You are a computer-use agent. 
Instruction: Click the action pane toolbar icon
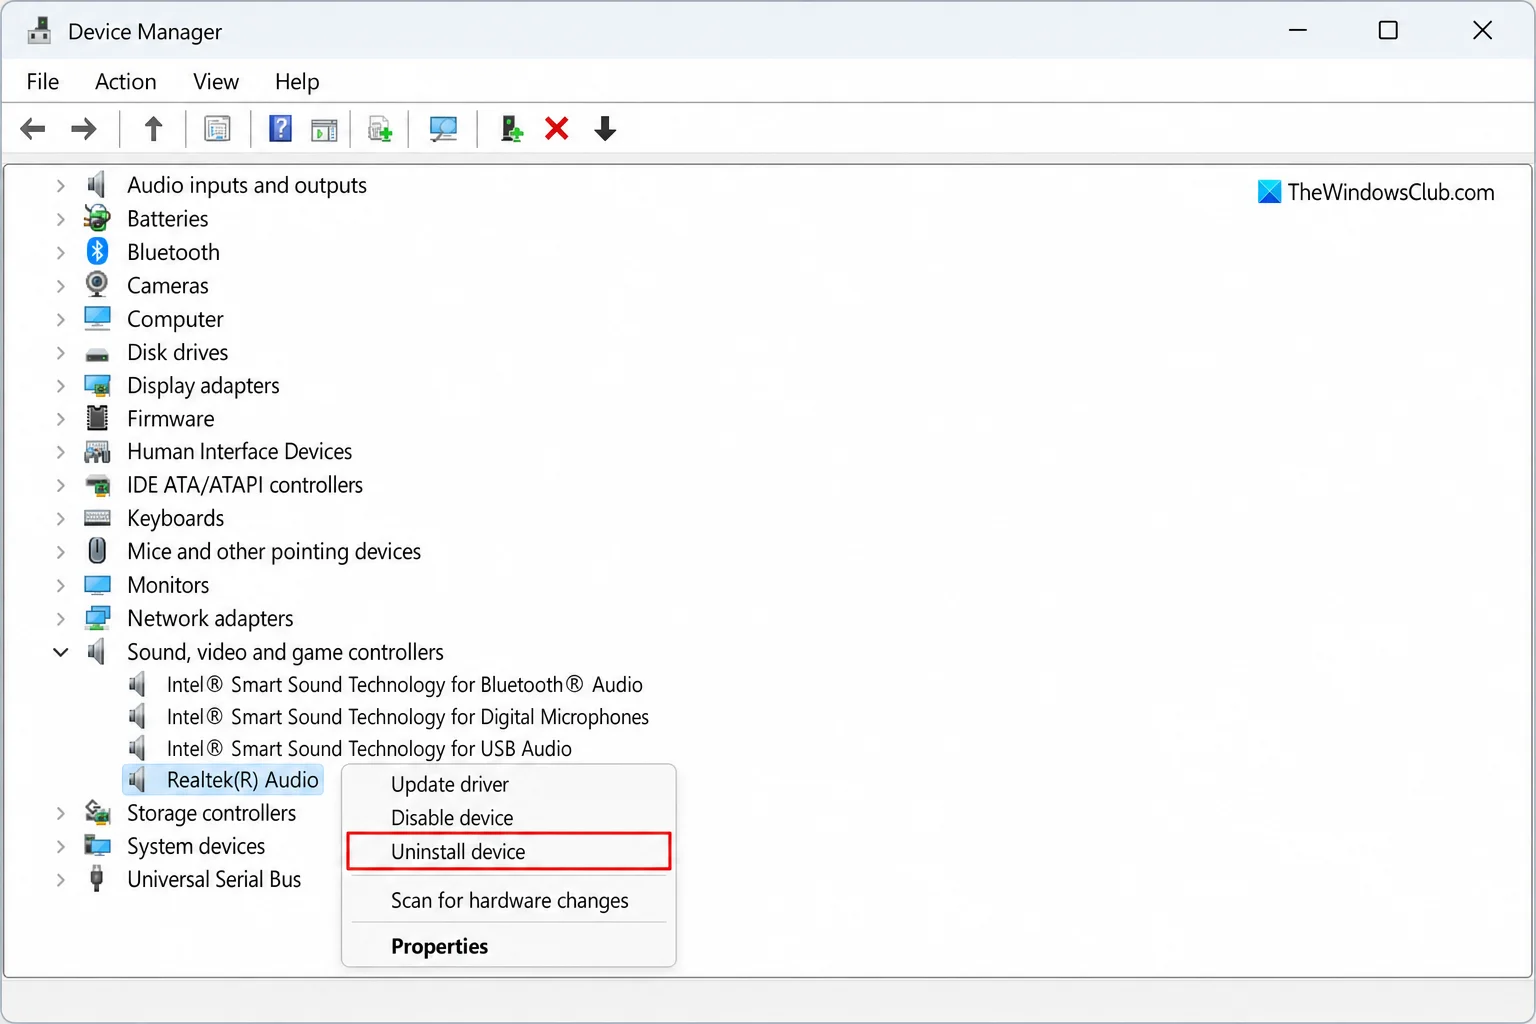[x=324, y=130]
